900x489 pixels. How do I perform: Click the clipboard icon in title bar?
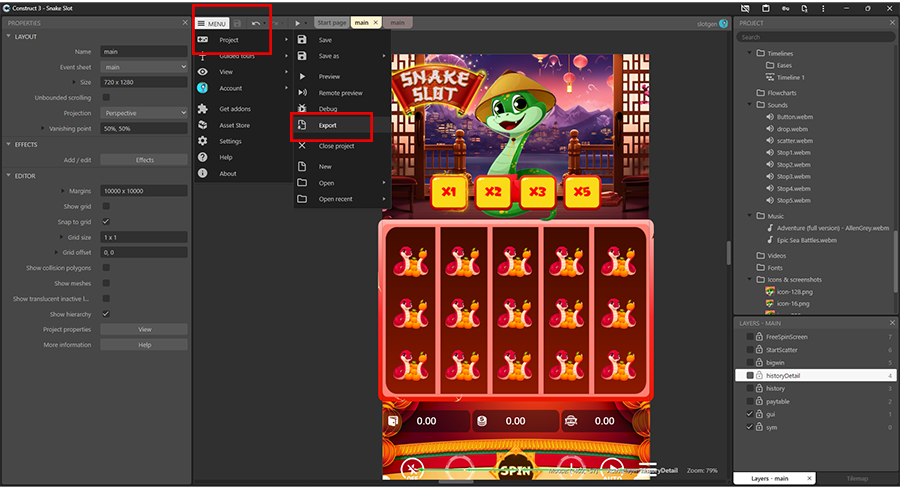tap(765, 9)
